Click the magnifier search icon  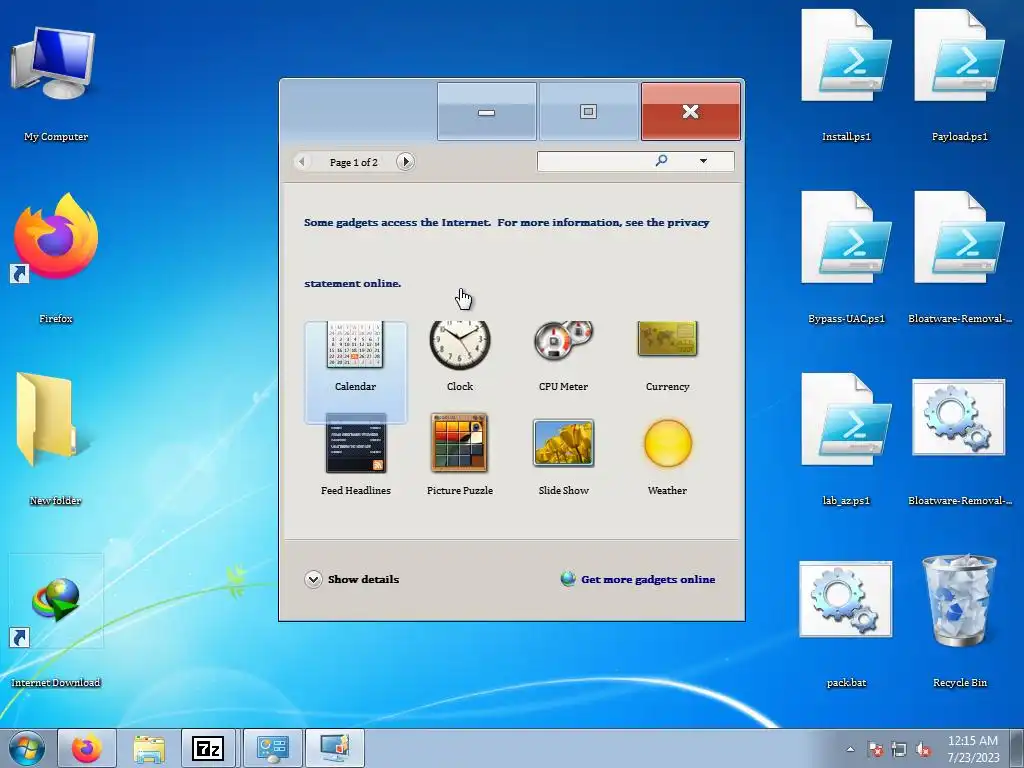coord(661,161)
